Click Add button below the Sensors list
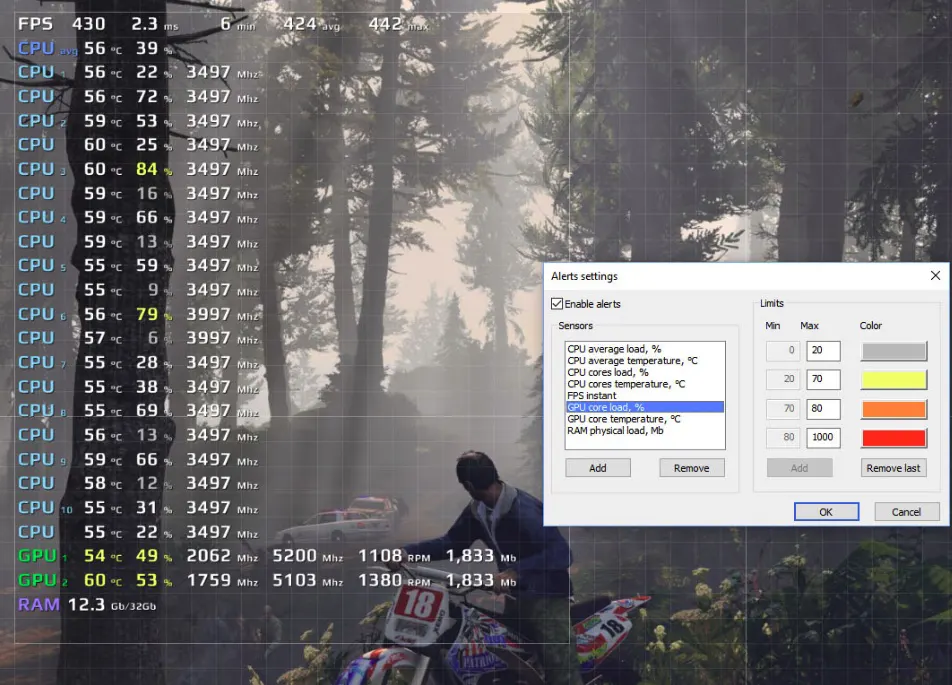The image size is (952, 685). click(x=597, y=468)
